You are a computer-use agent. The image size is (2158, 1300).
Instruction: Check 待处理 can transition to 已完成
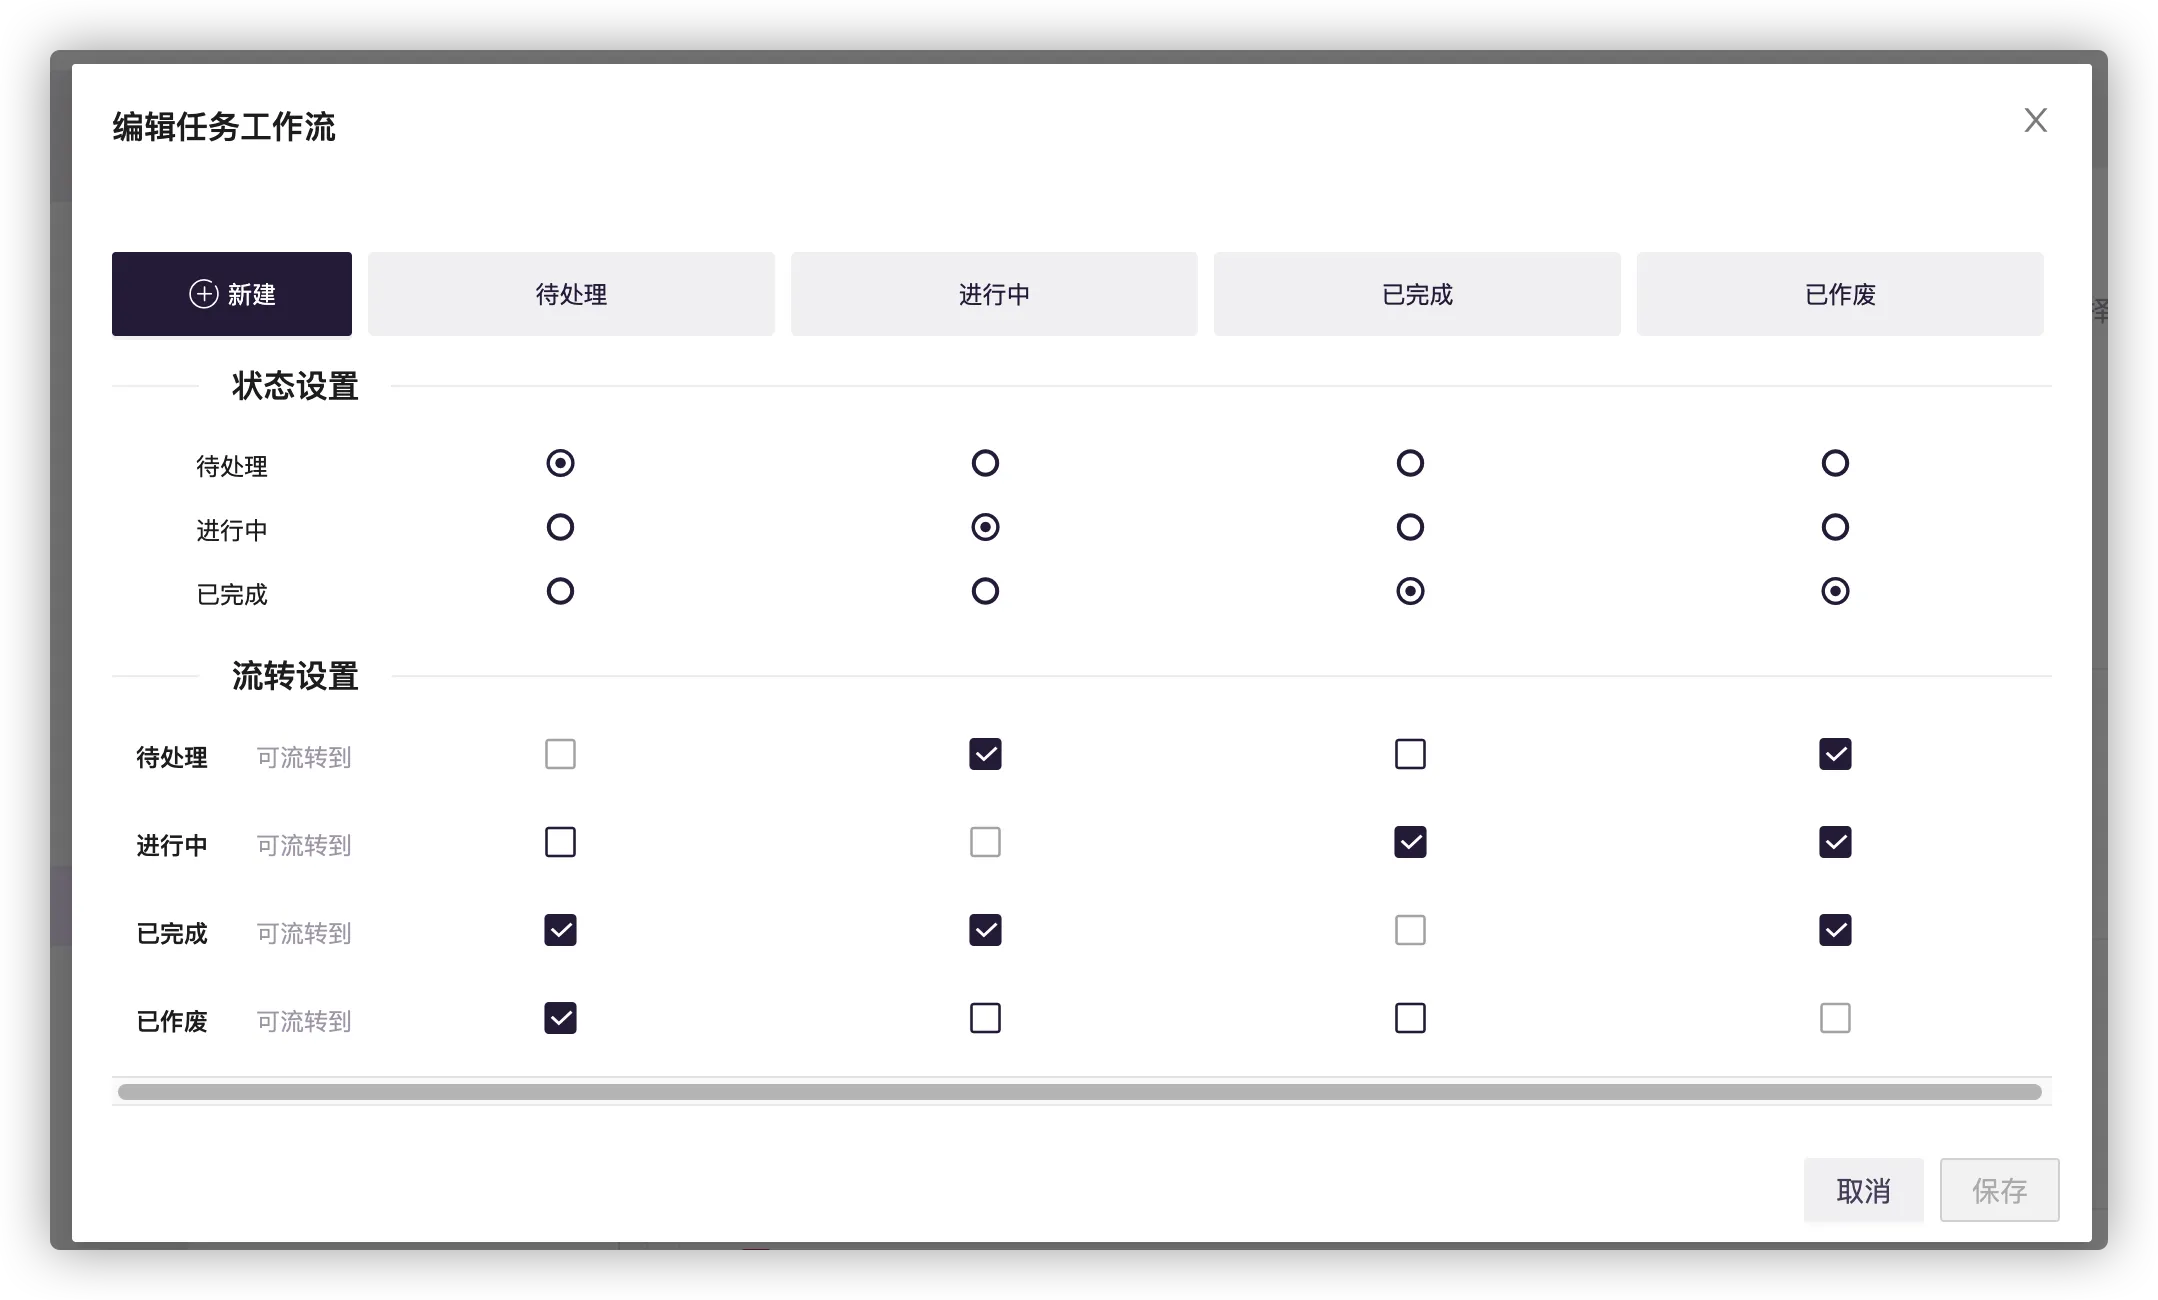pyautogui.click(x=1410, y=754)
